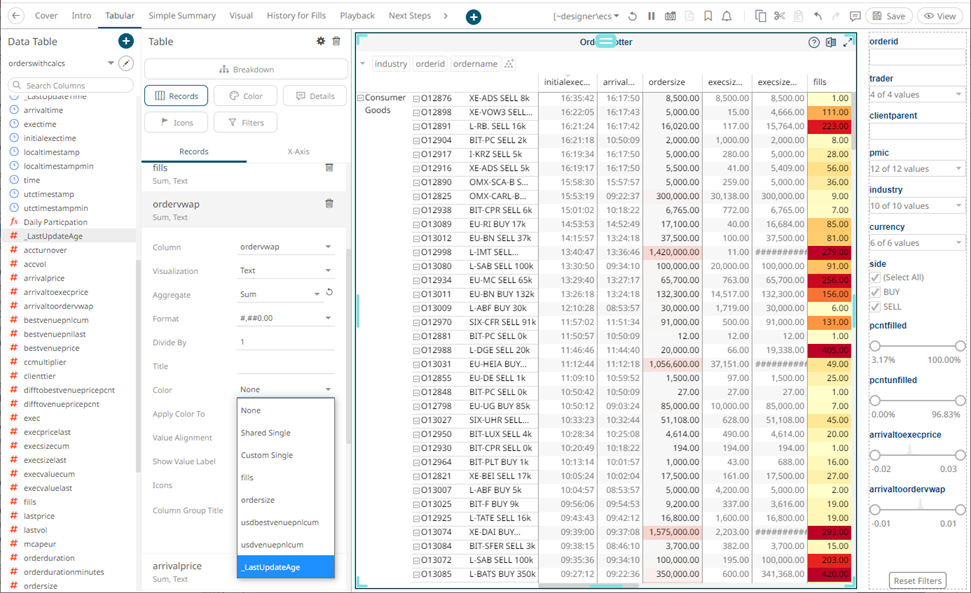This screenshot has width=971, height=593.
Task: Open Table settings gear
Action: click(321, 41)
